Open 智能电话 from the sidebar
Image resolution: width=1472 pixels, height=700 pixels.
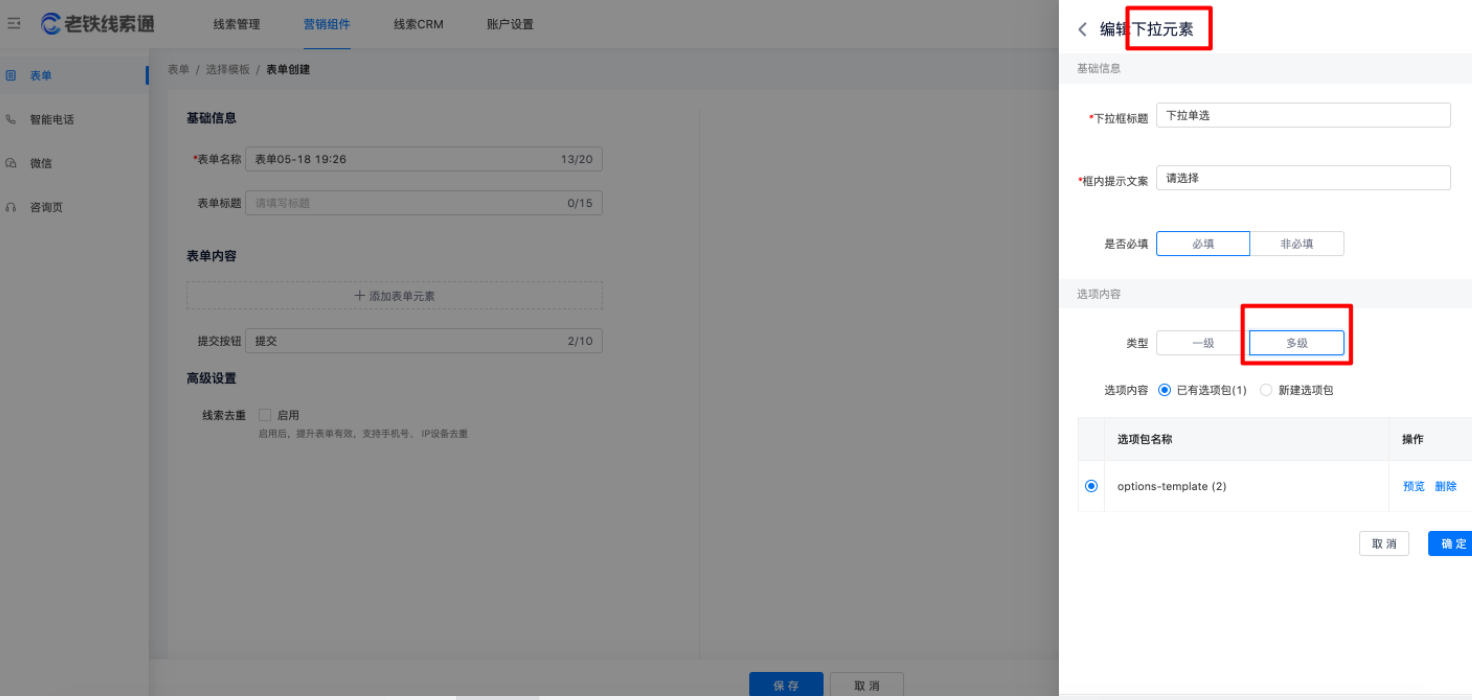coord(51,119)
